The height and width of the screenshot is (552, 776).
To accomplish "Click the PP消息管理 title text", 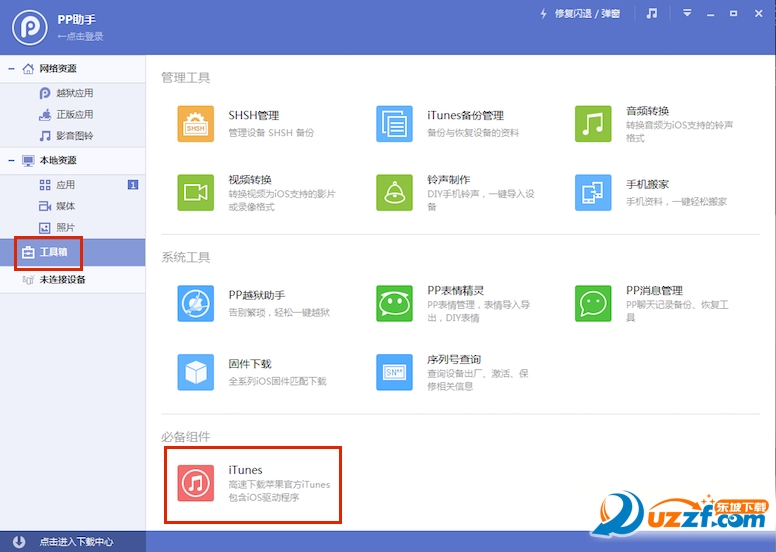I will pos(654,291).
